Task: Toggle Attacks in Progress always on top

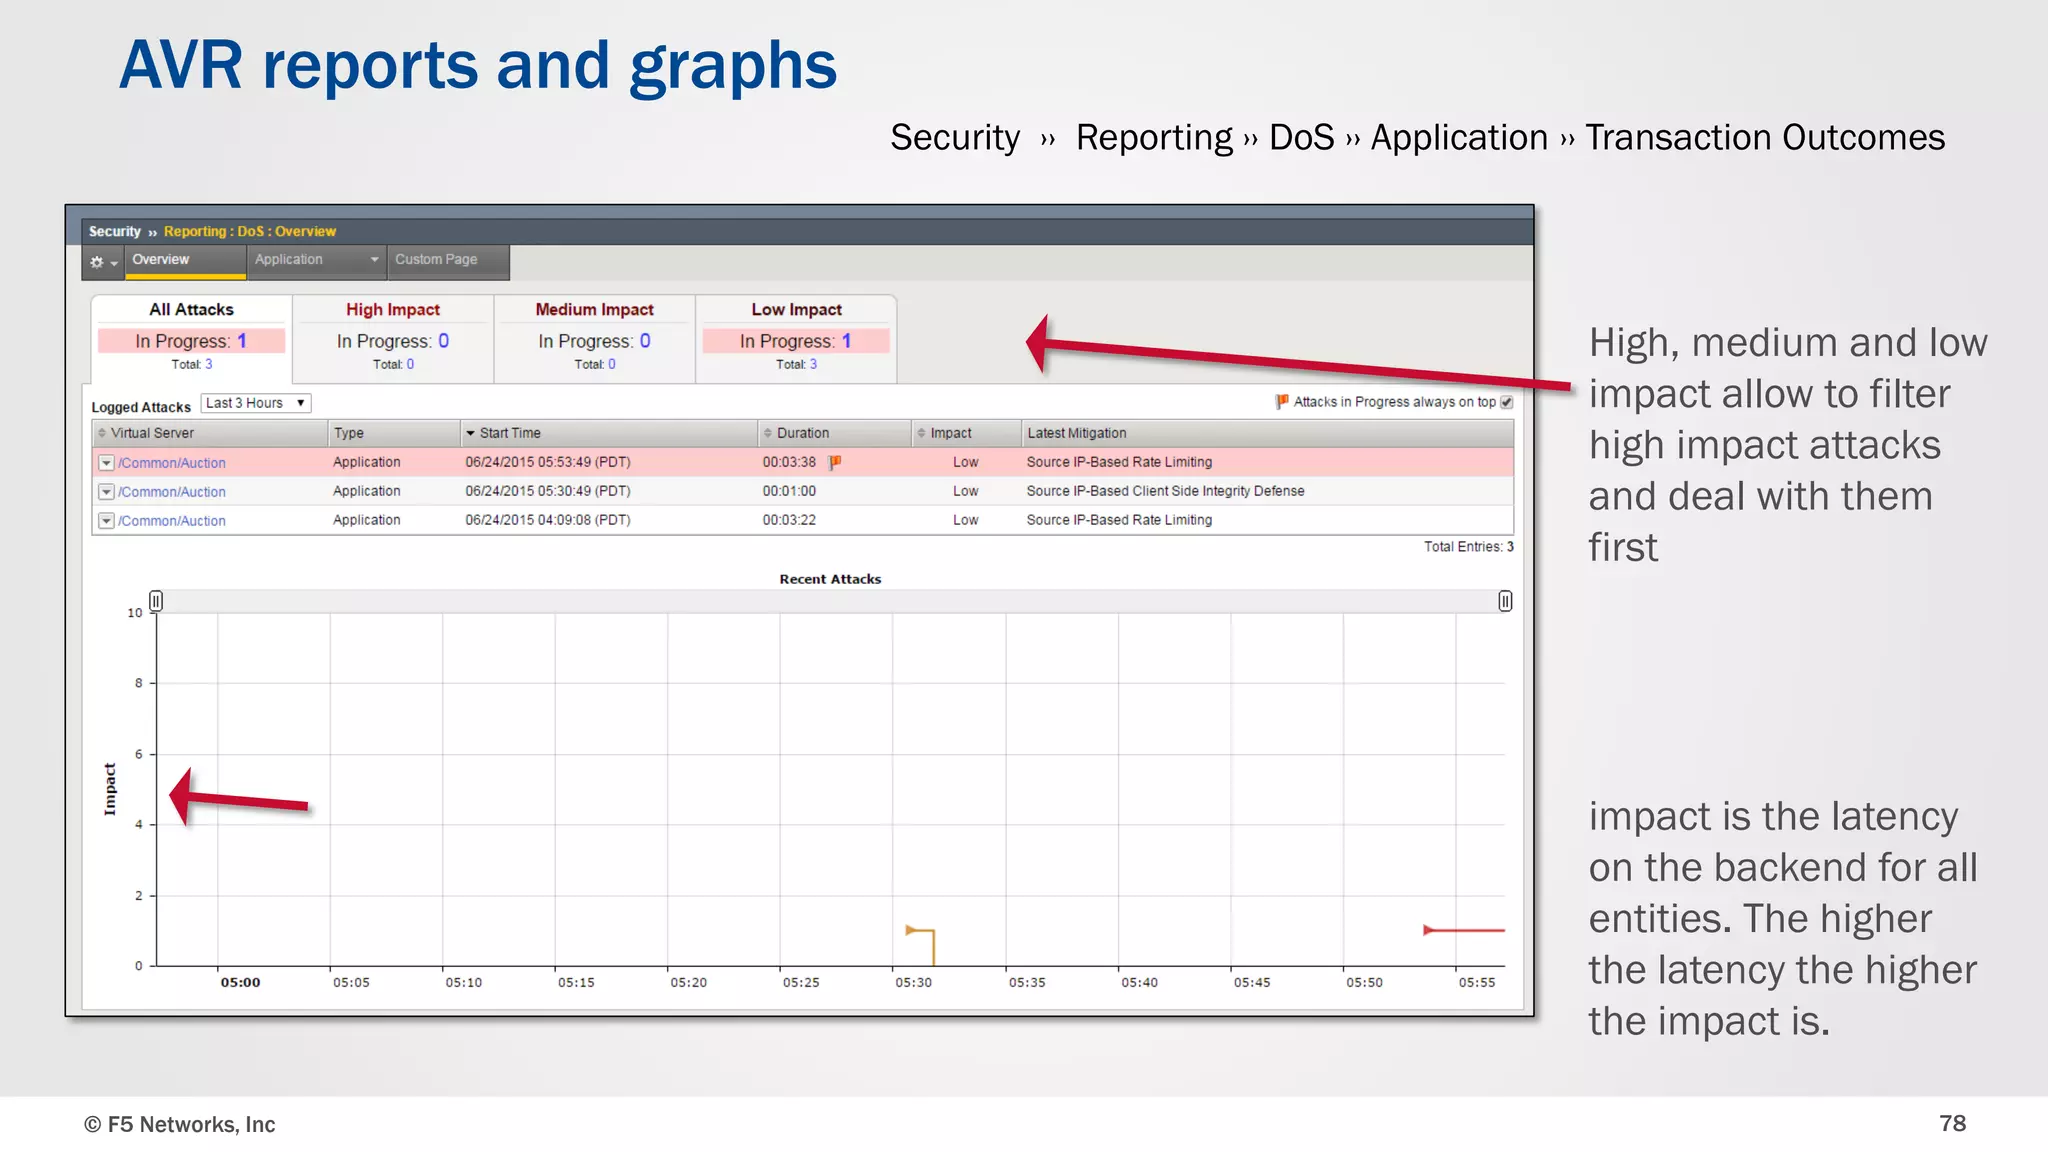Action: (x=1507, y=402)
